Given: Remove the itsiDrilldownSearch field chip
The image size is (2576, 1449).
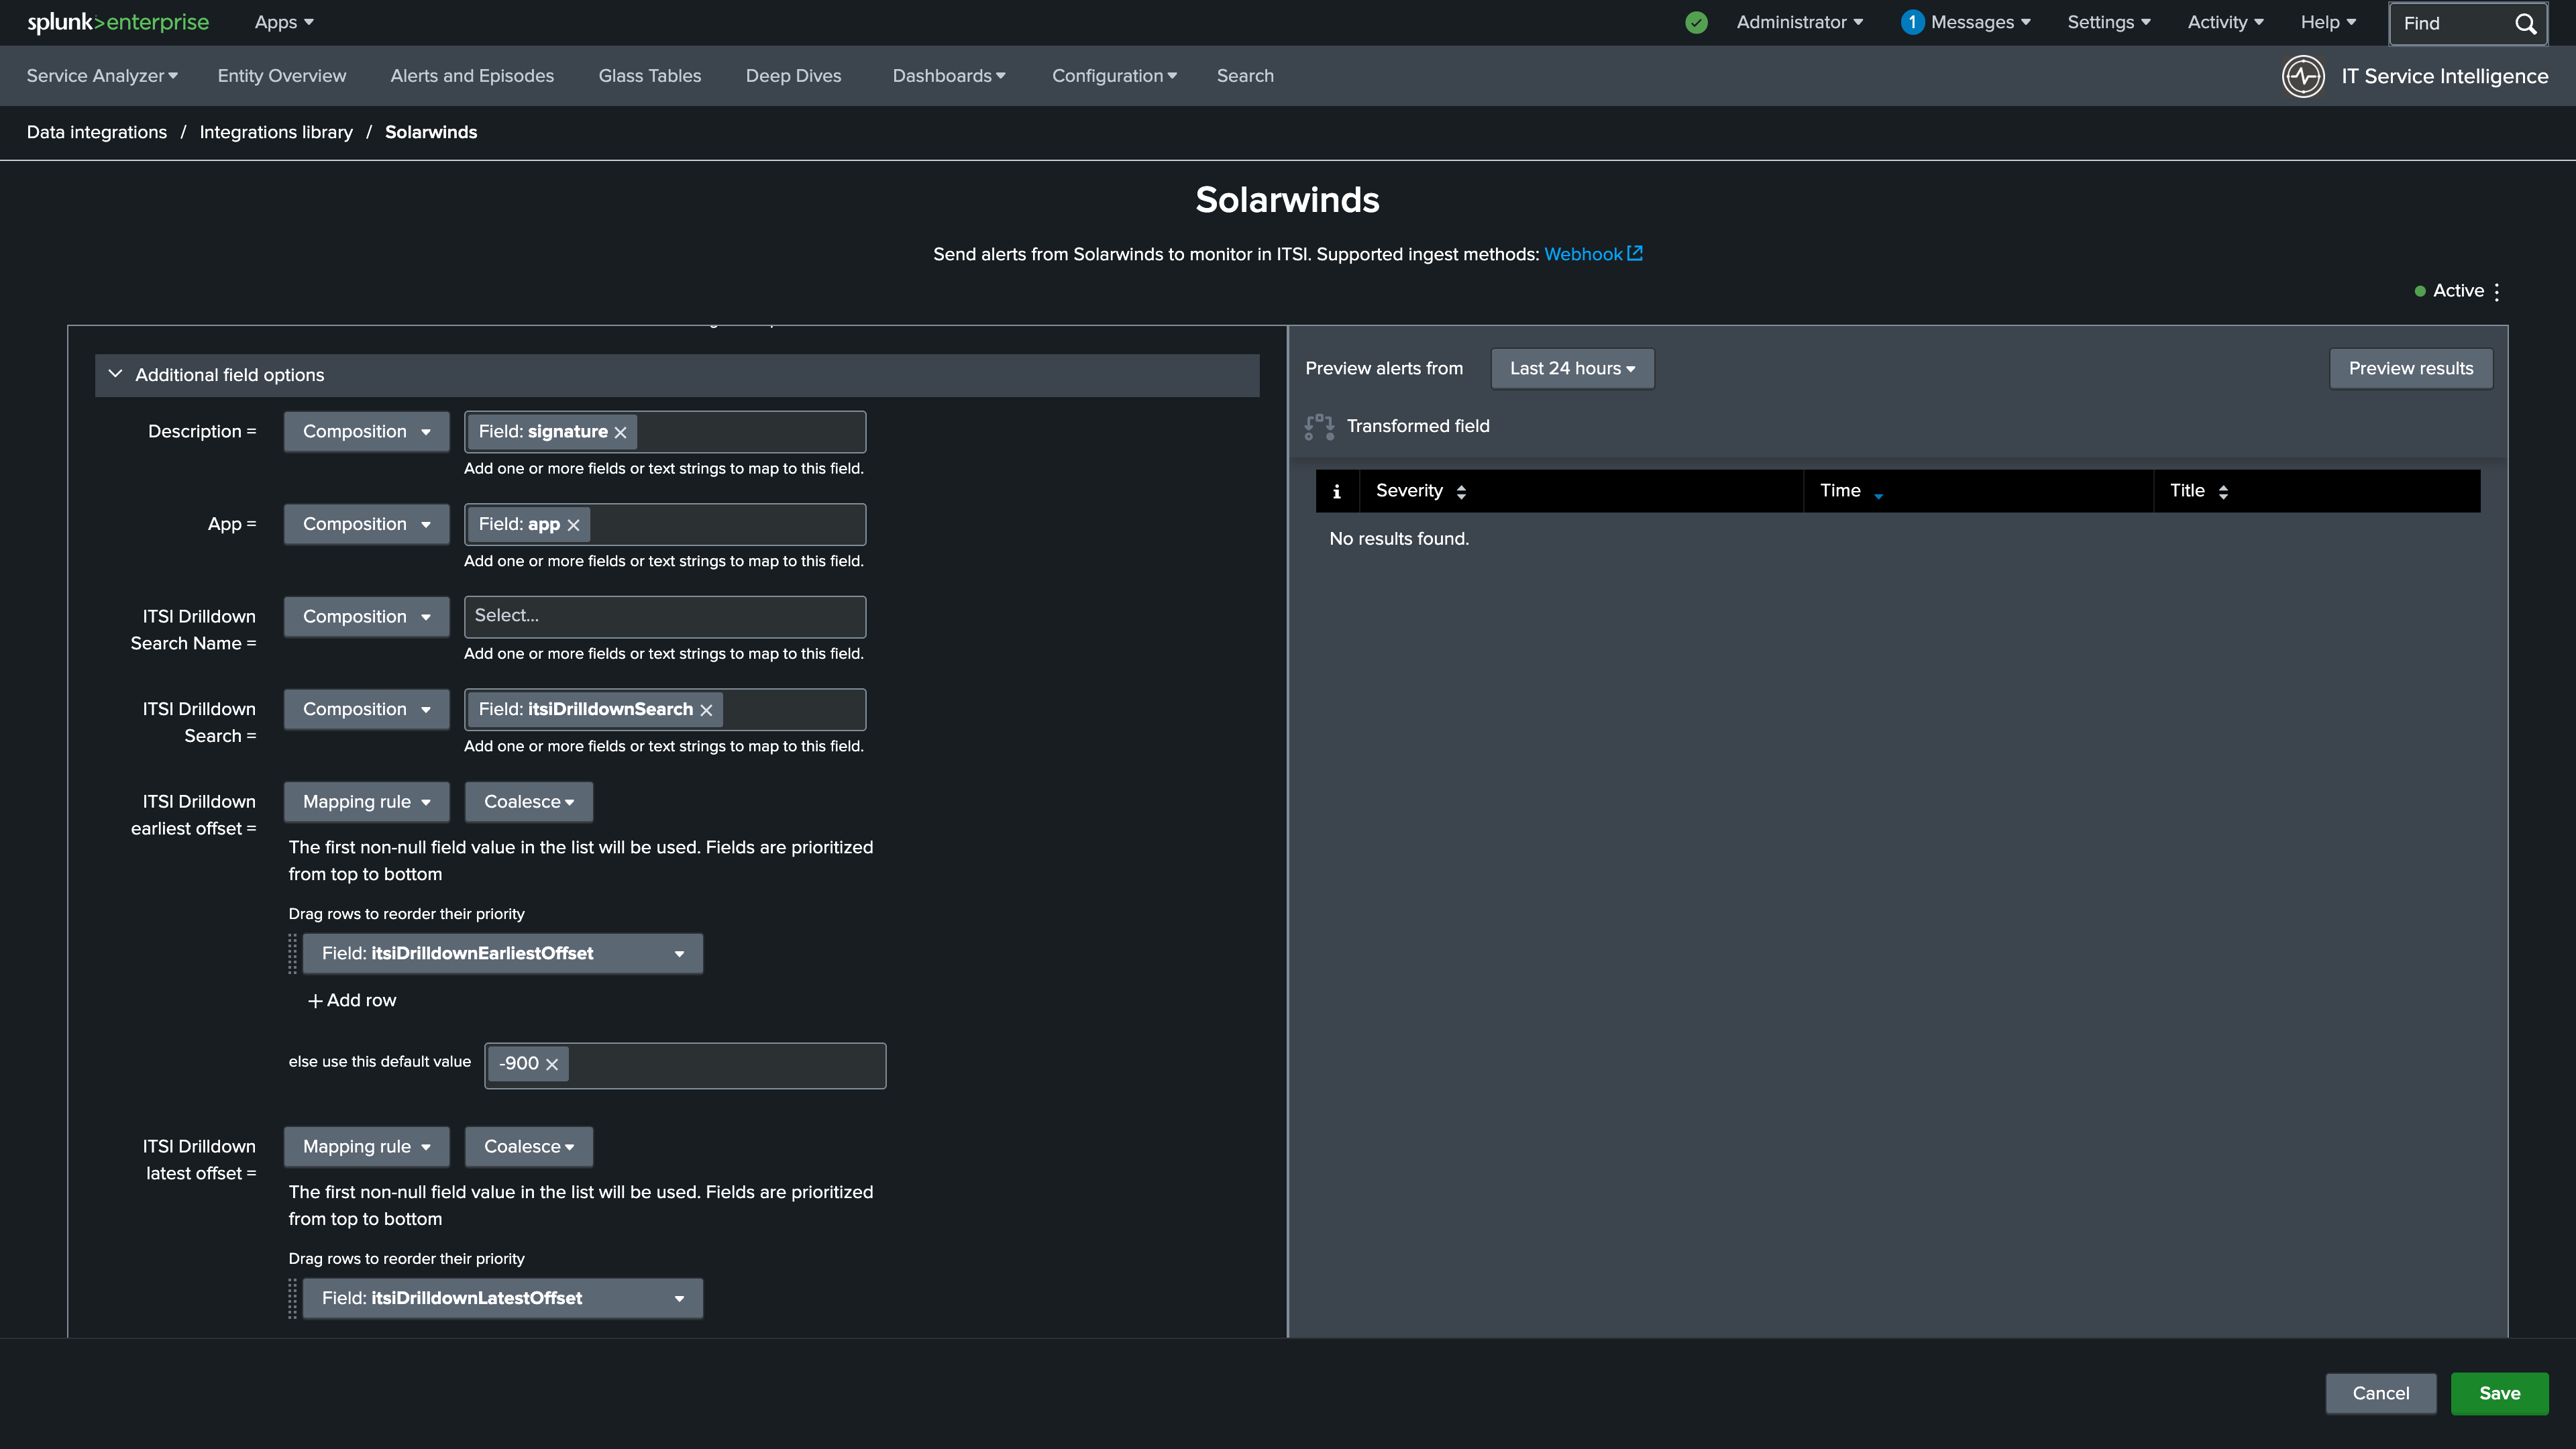Looking at the screenshot, I should tap(706, 710).
